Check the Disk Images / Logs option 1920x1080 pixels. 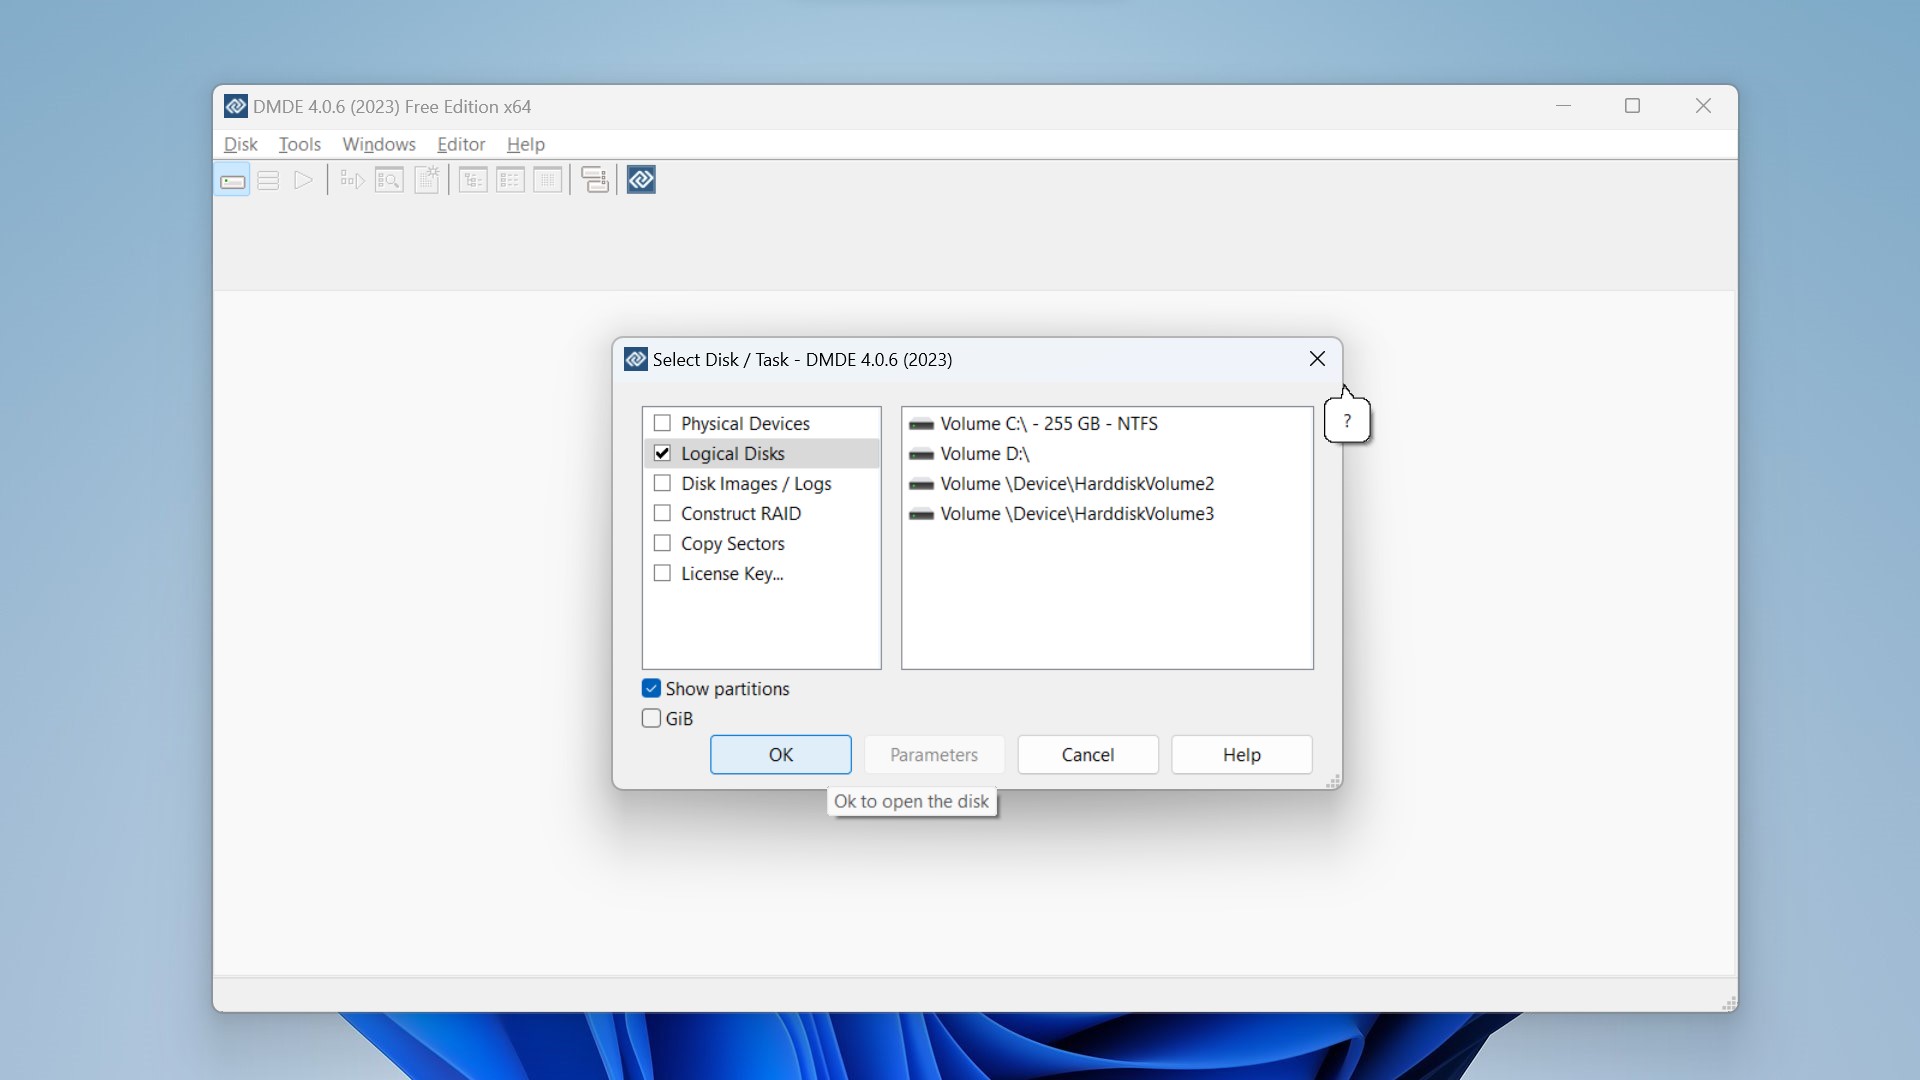pyautogui.click(x=662, y=483)
